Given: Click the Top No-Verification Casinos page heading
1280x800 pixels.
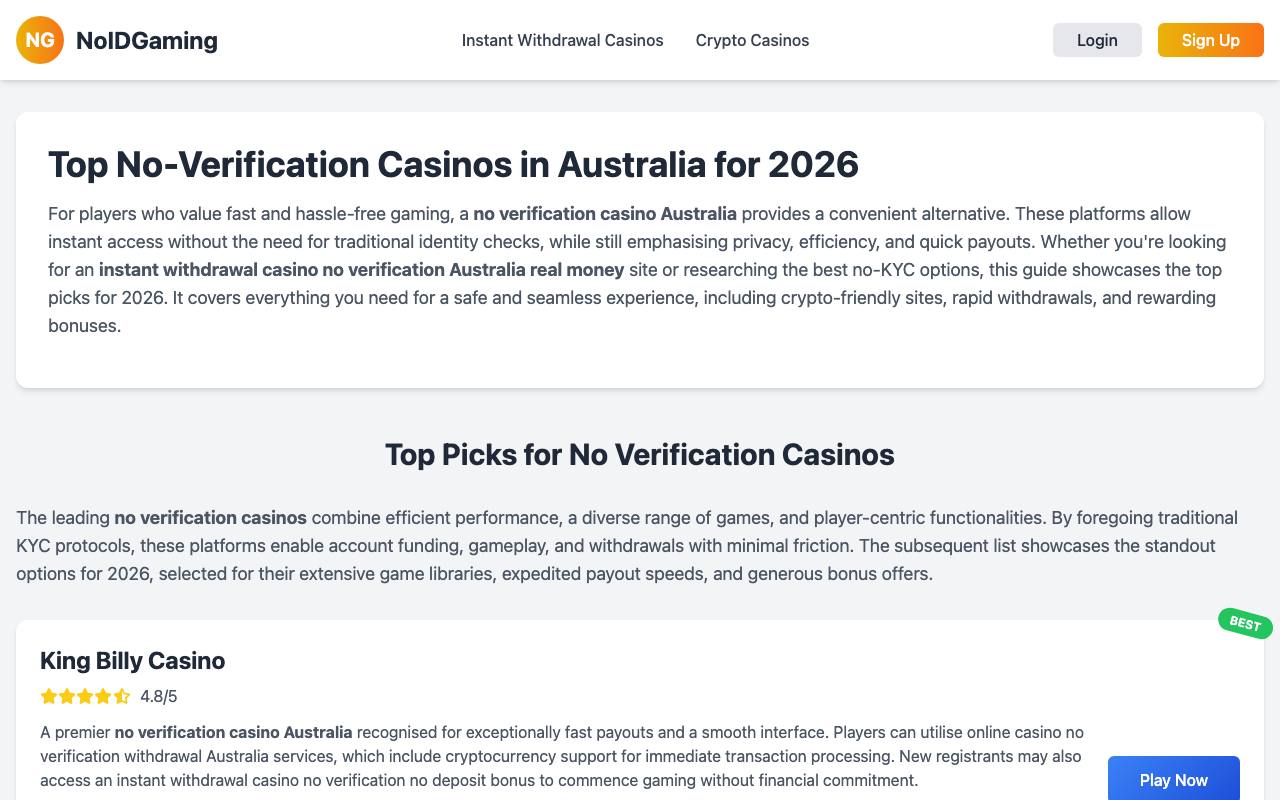Looking at the screenshot, I should (453, 164).
